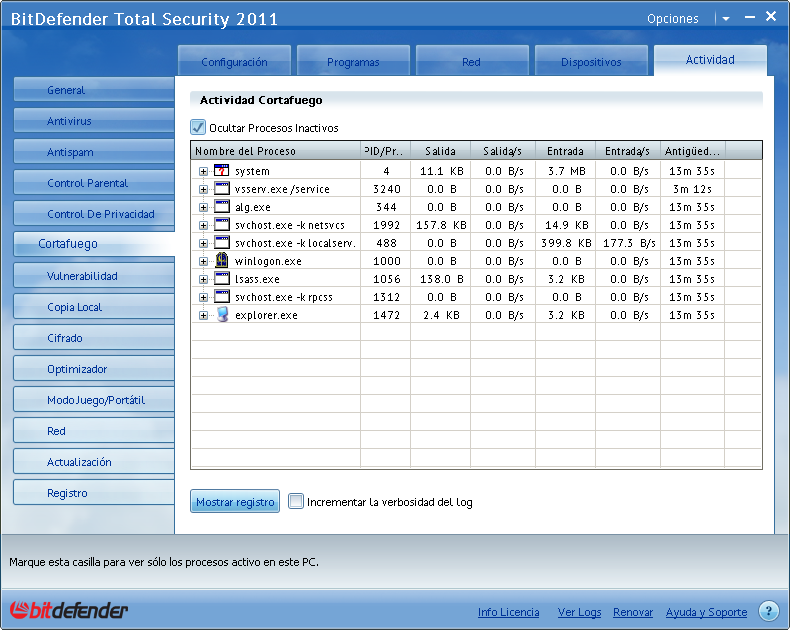The height and width of the screenshot is (630, 790).
Task: Click the alg.exe process icon
Action: click(x=222, y=207)
